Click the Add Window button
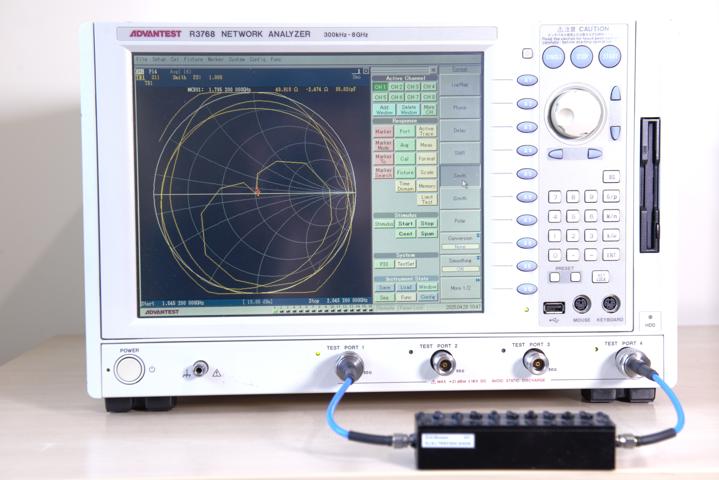Screen dimensions: 719x480 [383, 108]
